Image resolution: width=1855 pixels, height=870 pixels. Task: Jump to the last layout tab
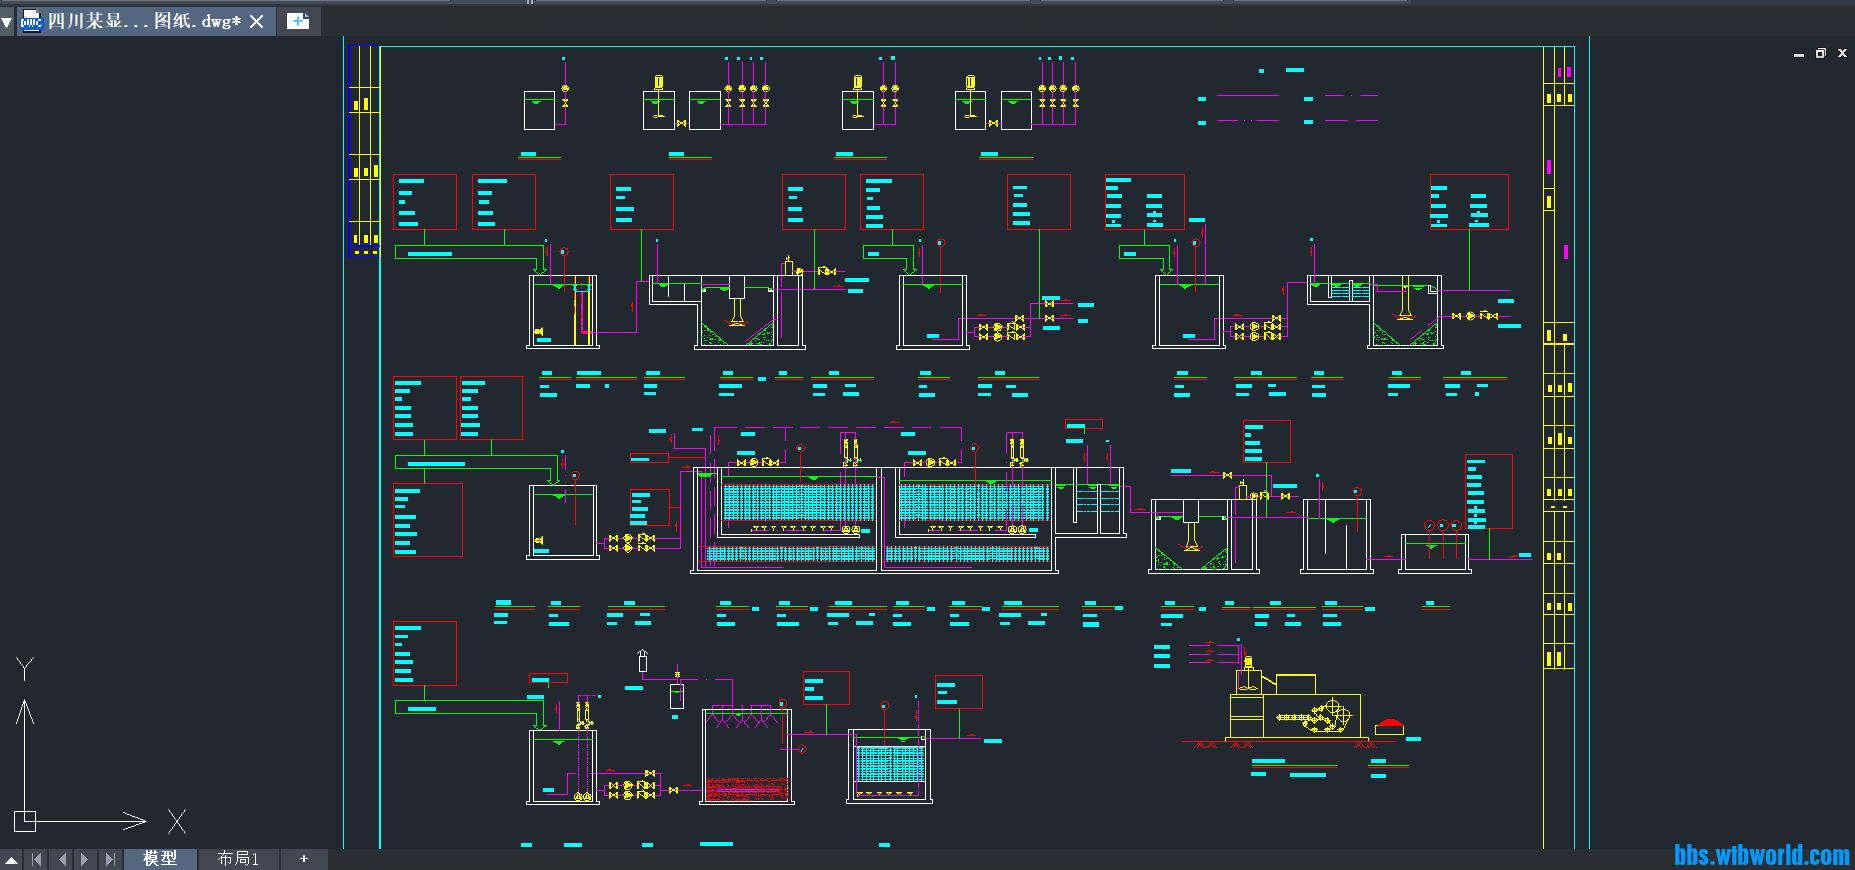tap(110, 859)
